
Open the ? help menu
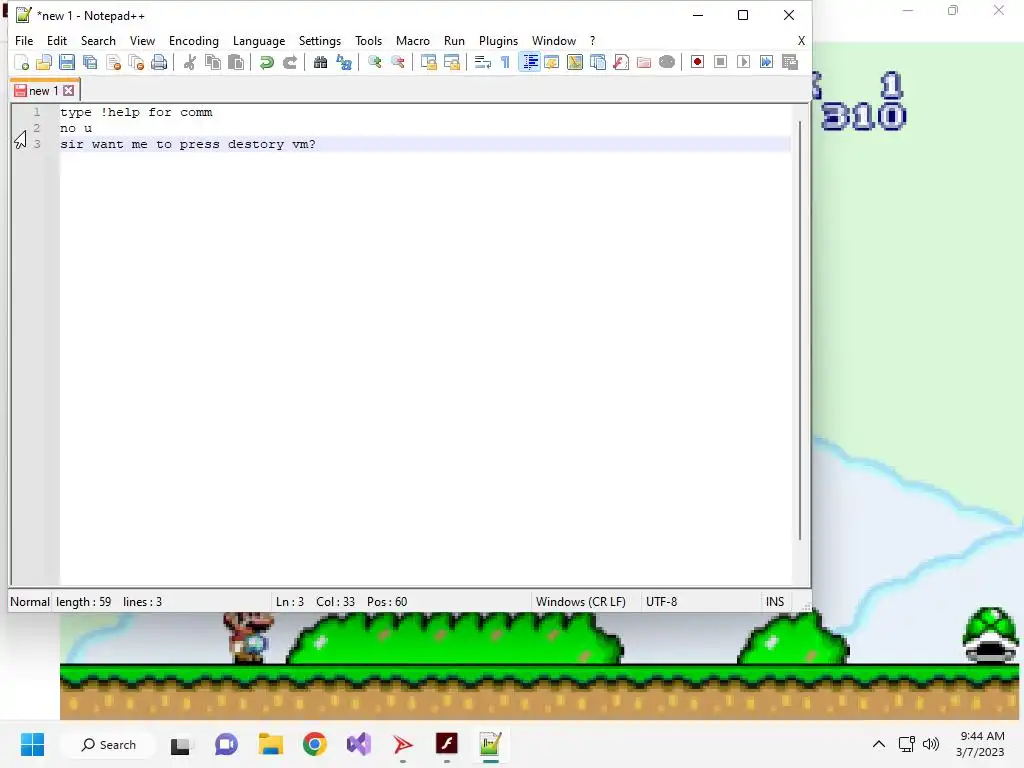(x=592, y=40)
